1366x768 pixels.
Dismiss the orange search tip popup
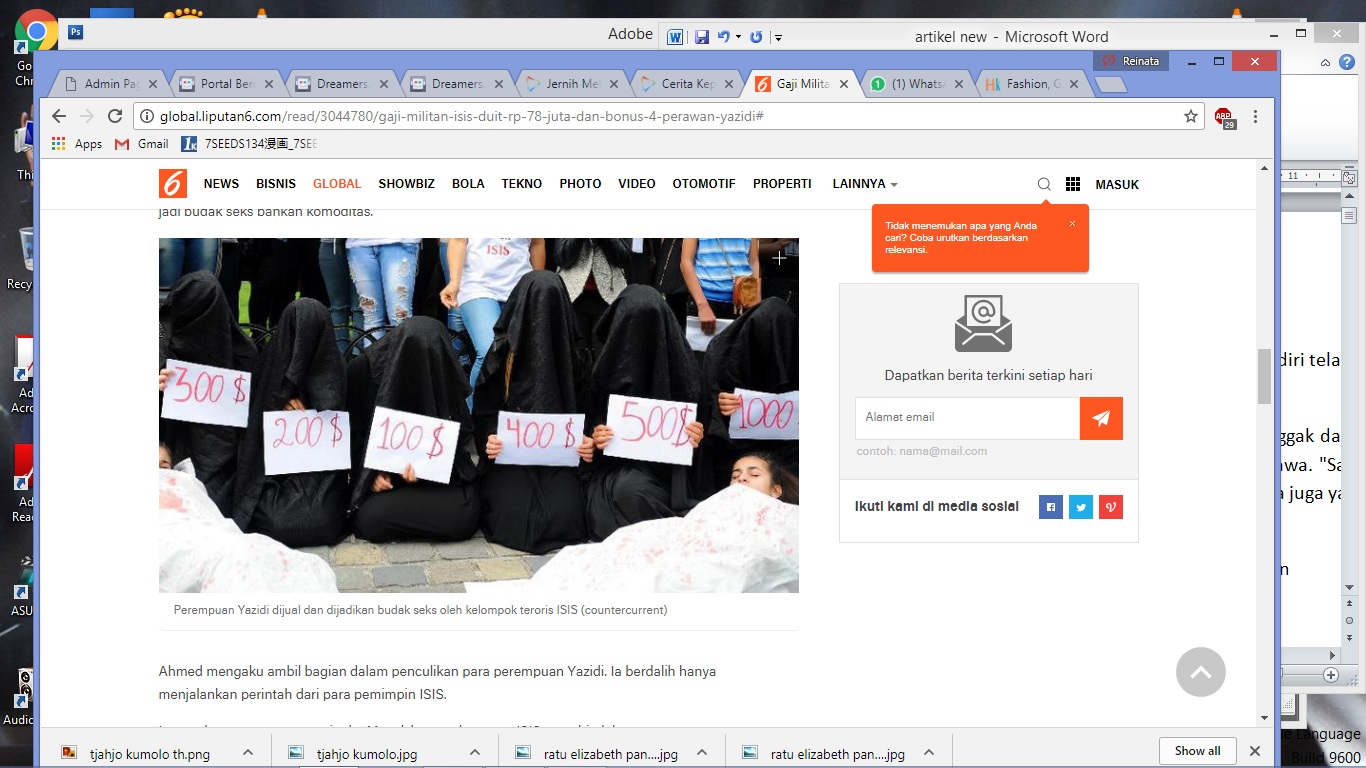click(x=1072, y=224)
